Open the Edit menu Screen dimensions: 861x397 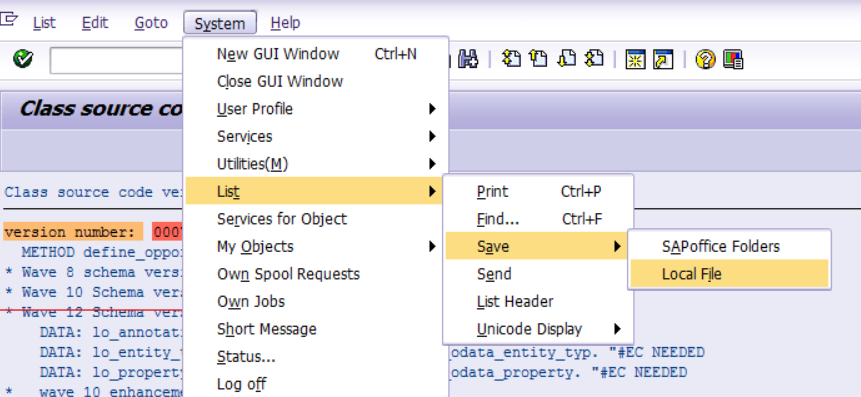[x=95, y=23]
